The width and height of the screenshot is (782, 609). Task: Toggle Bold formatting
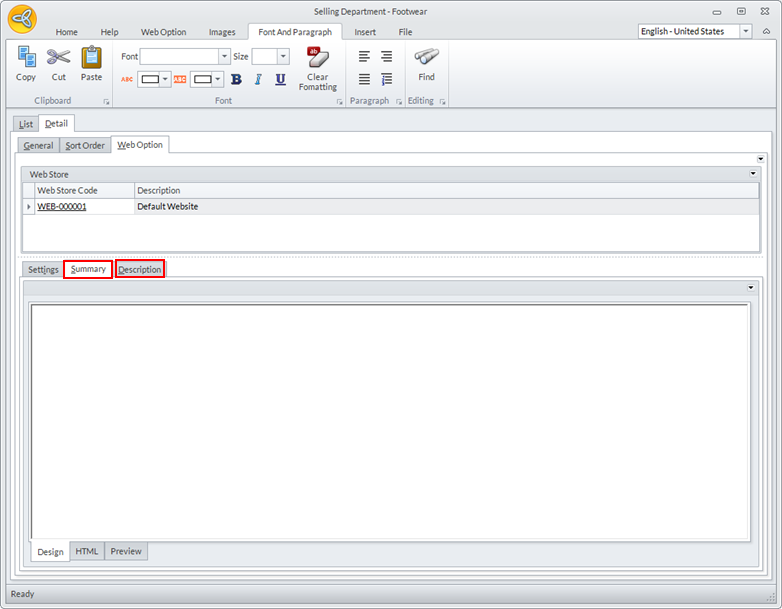point(236,79)
